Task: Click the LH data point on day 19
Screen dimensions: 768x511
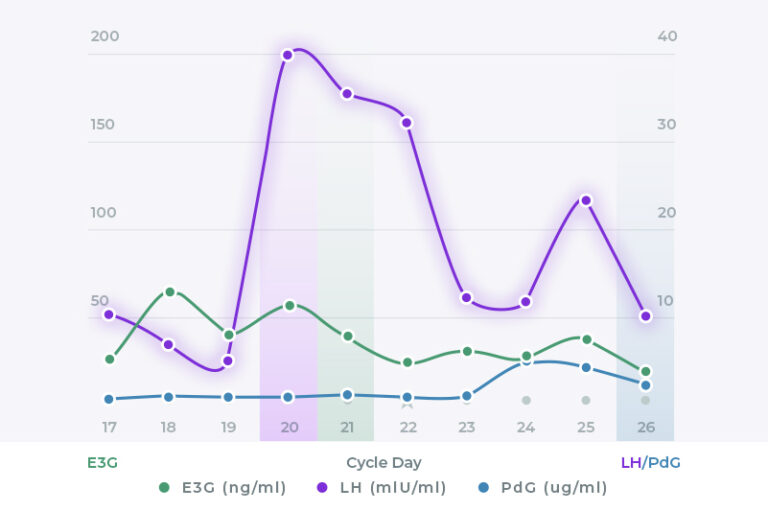Action: [x=228, y=361]
